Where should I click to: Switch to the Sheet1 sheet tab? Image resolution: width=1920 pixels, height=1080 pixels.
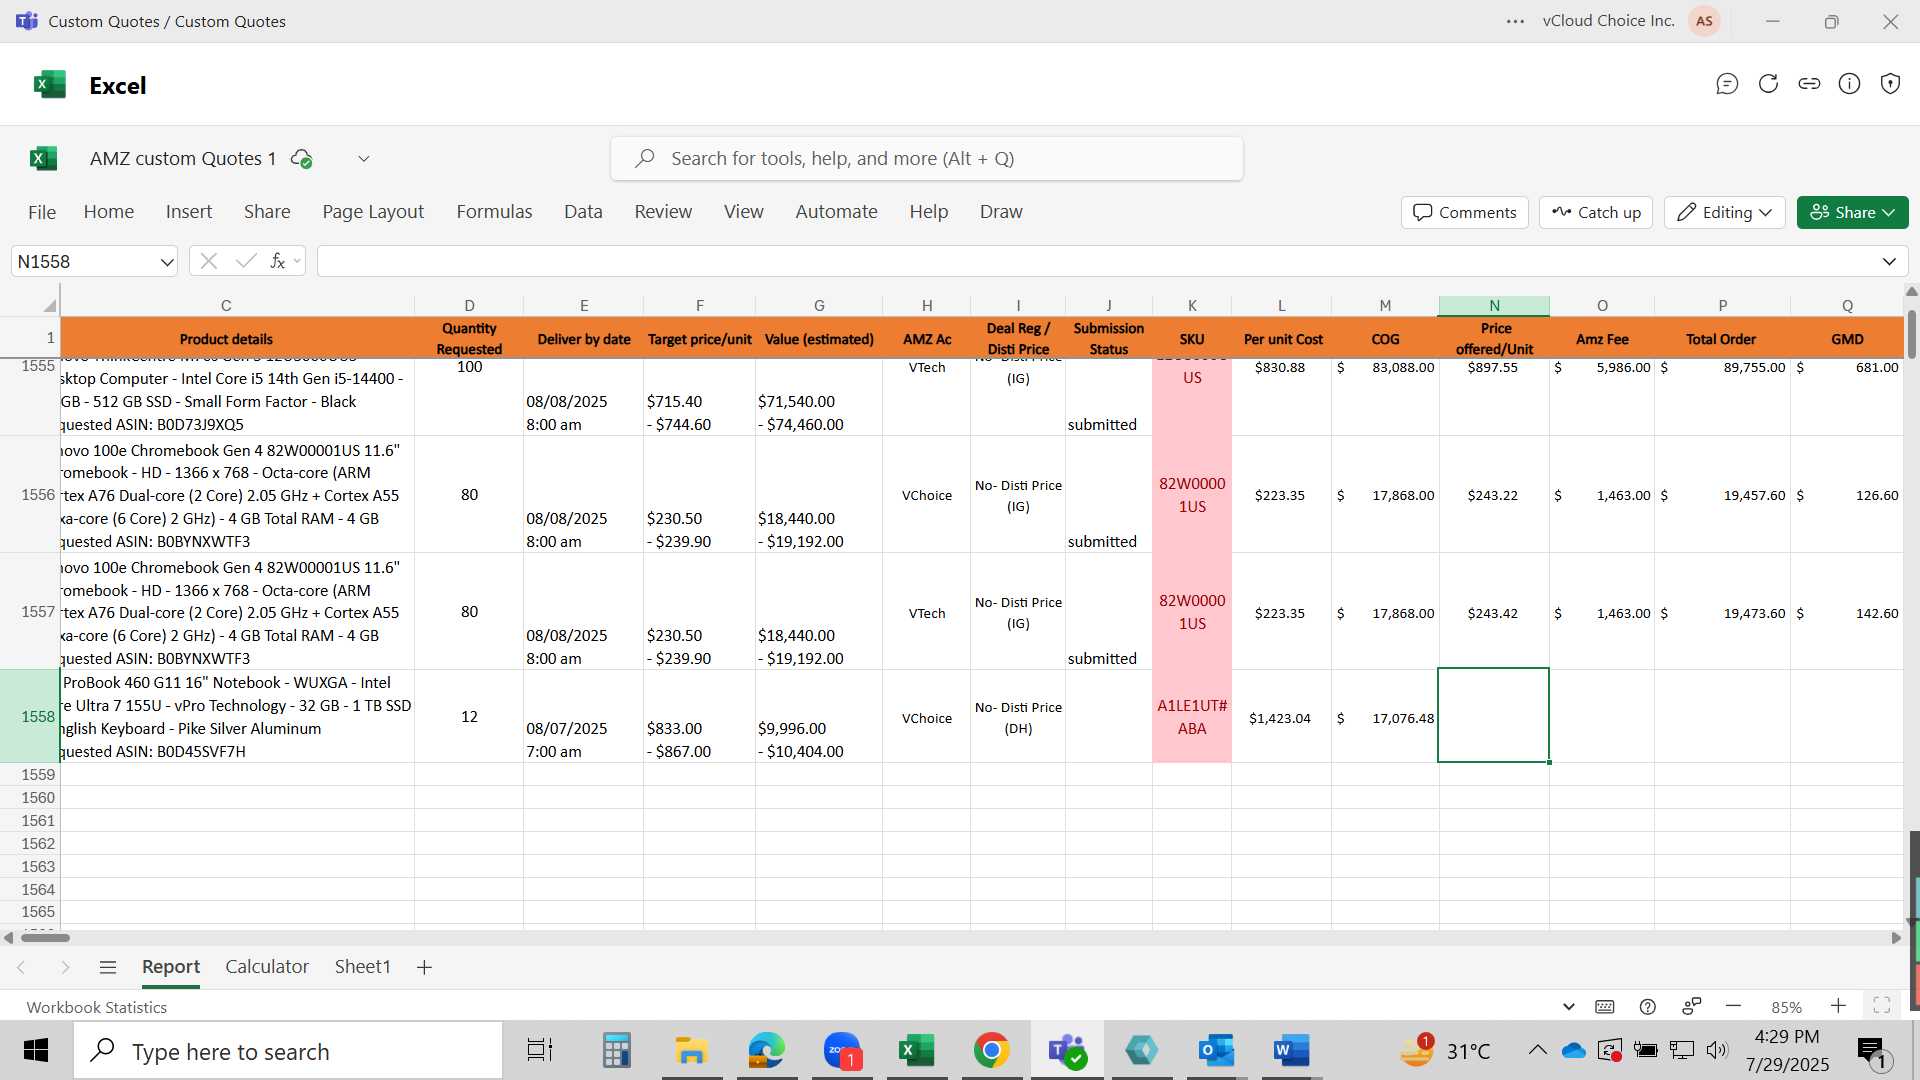point(362,967)
